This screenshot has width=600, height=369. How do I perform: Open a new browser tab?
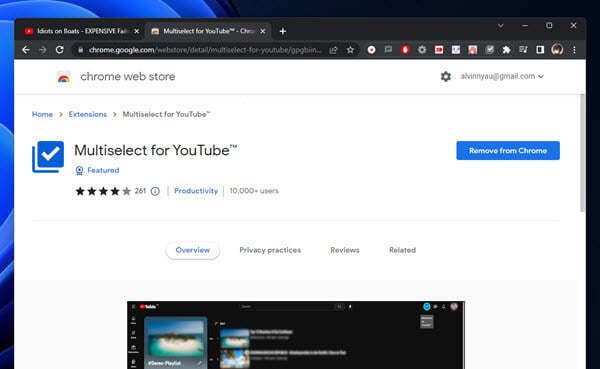pyautogui.click(x=283, y=31)
